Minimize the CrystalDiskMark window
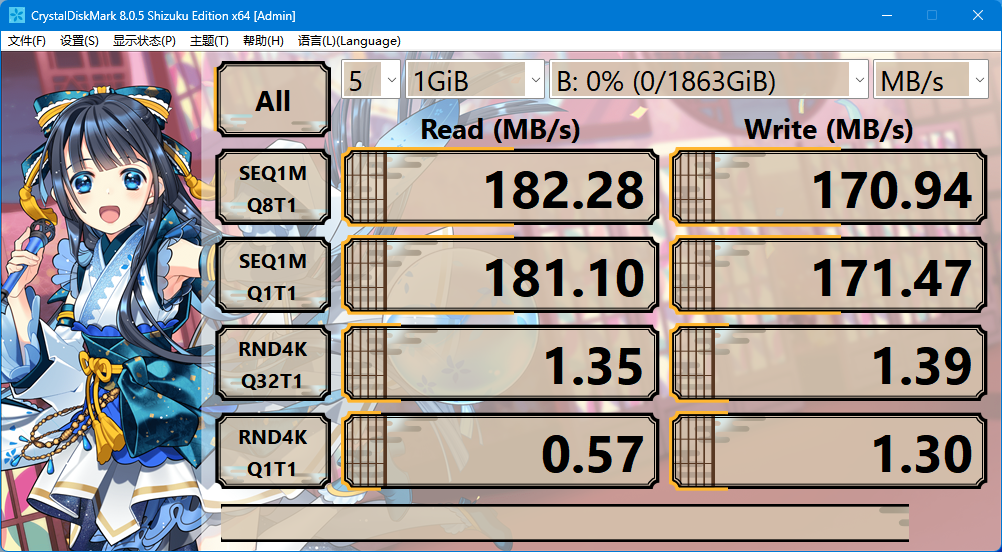The height and width of the screenshot is (552, 1002). [886, 15]
